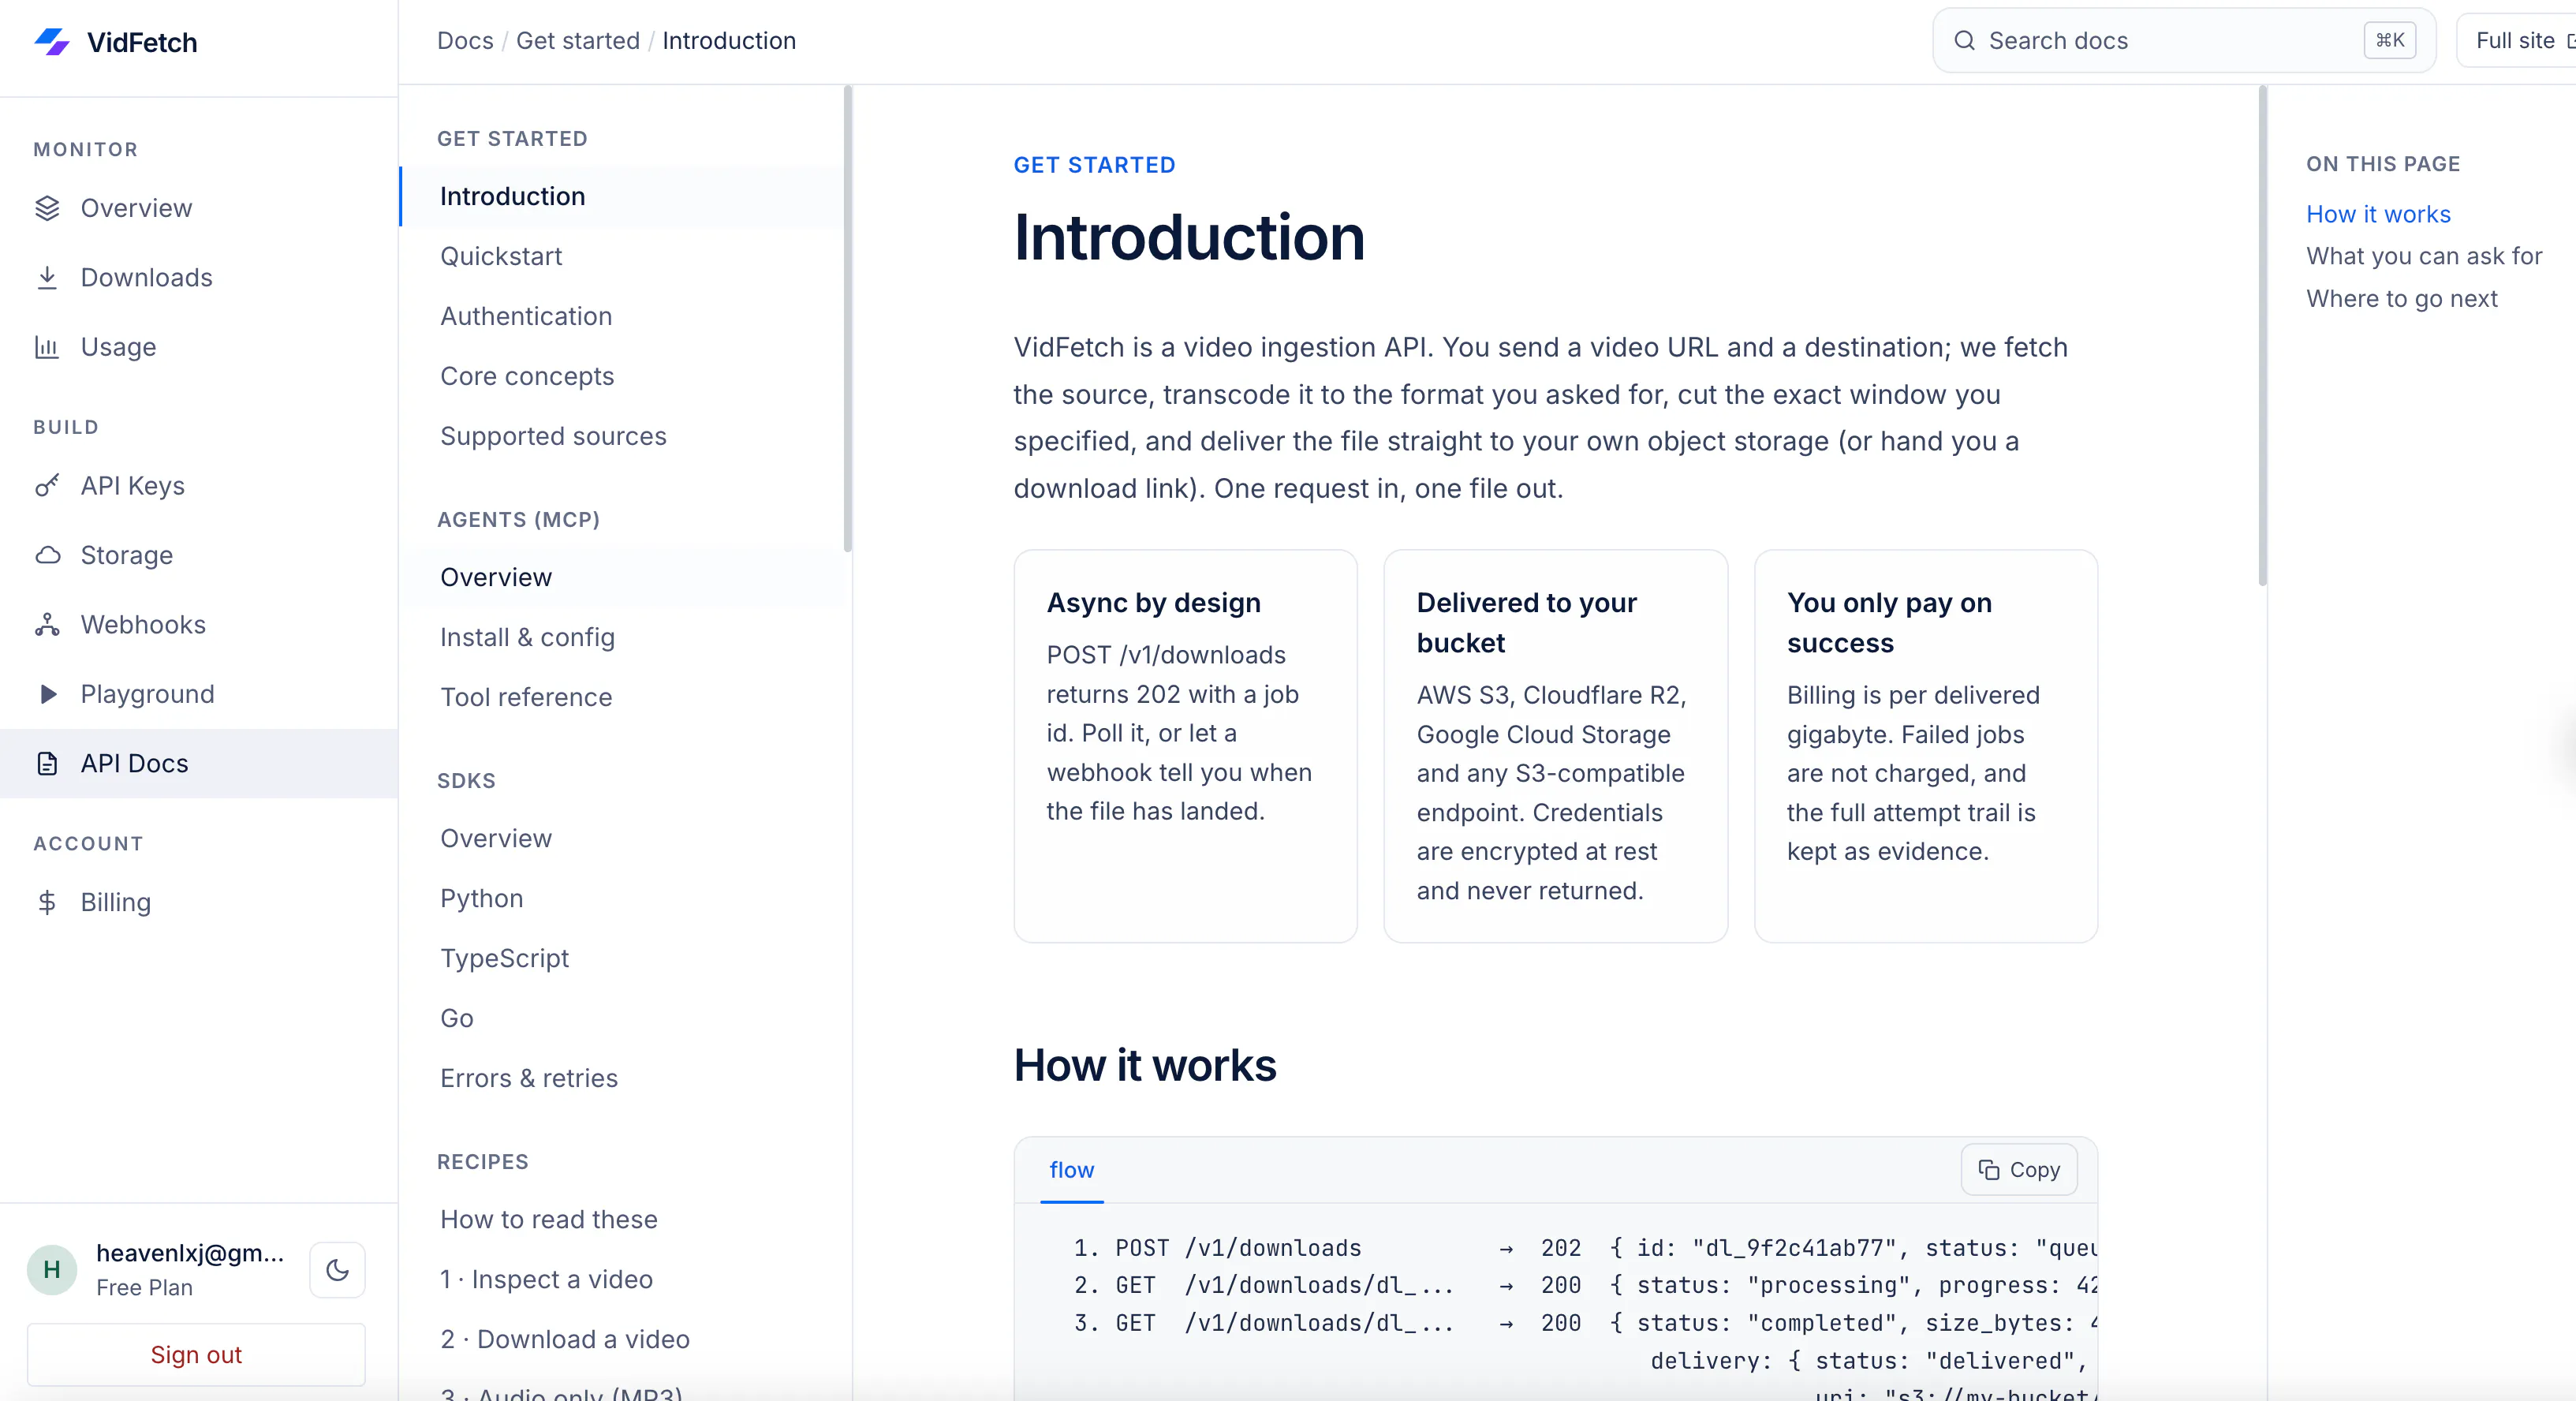This screenshot has width=2576, height=1401.
Task: Jump to Where to go next
Action: pyautogui.click(x=2401, y=299)
